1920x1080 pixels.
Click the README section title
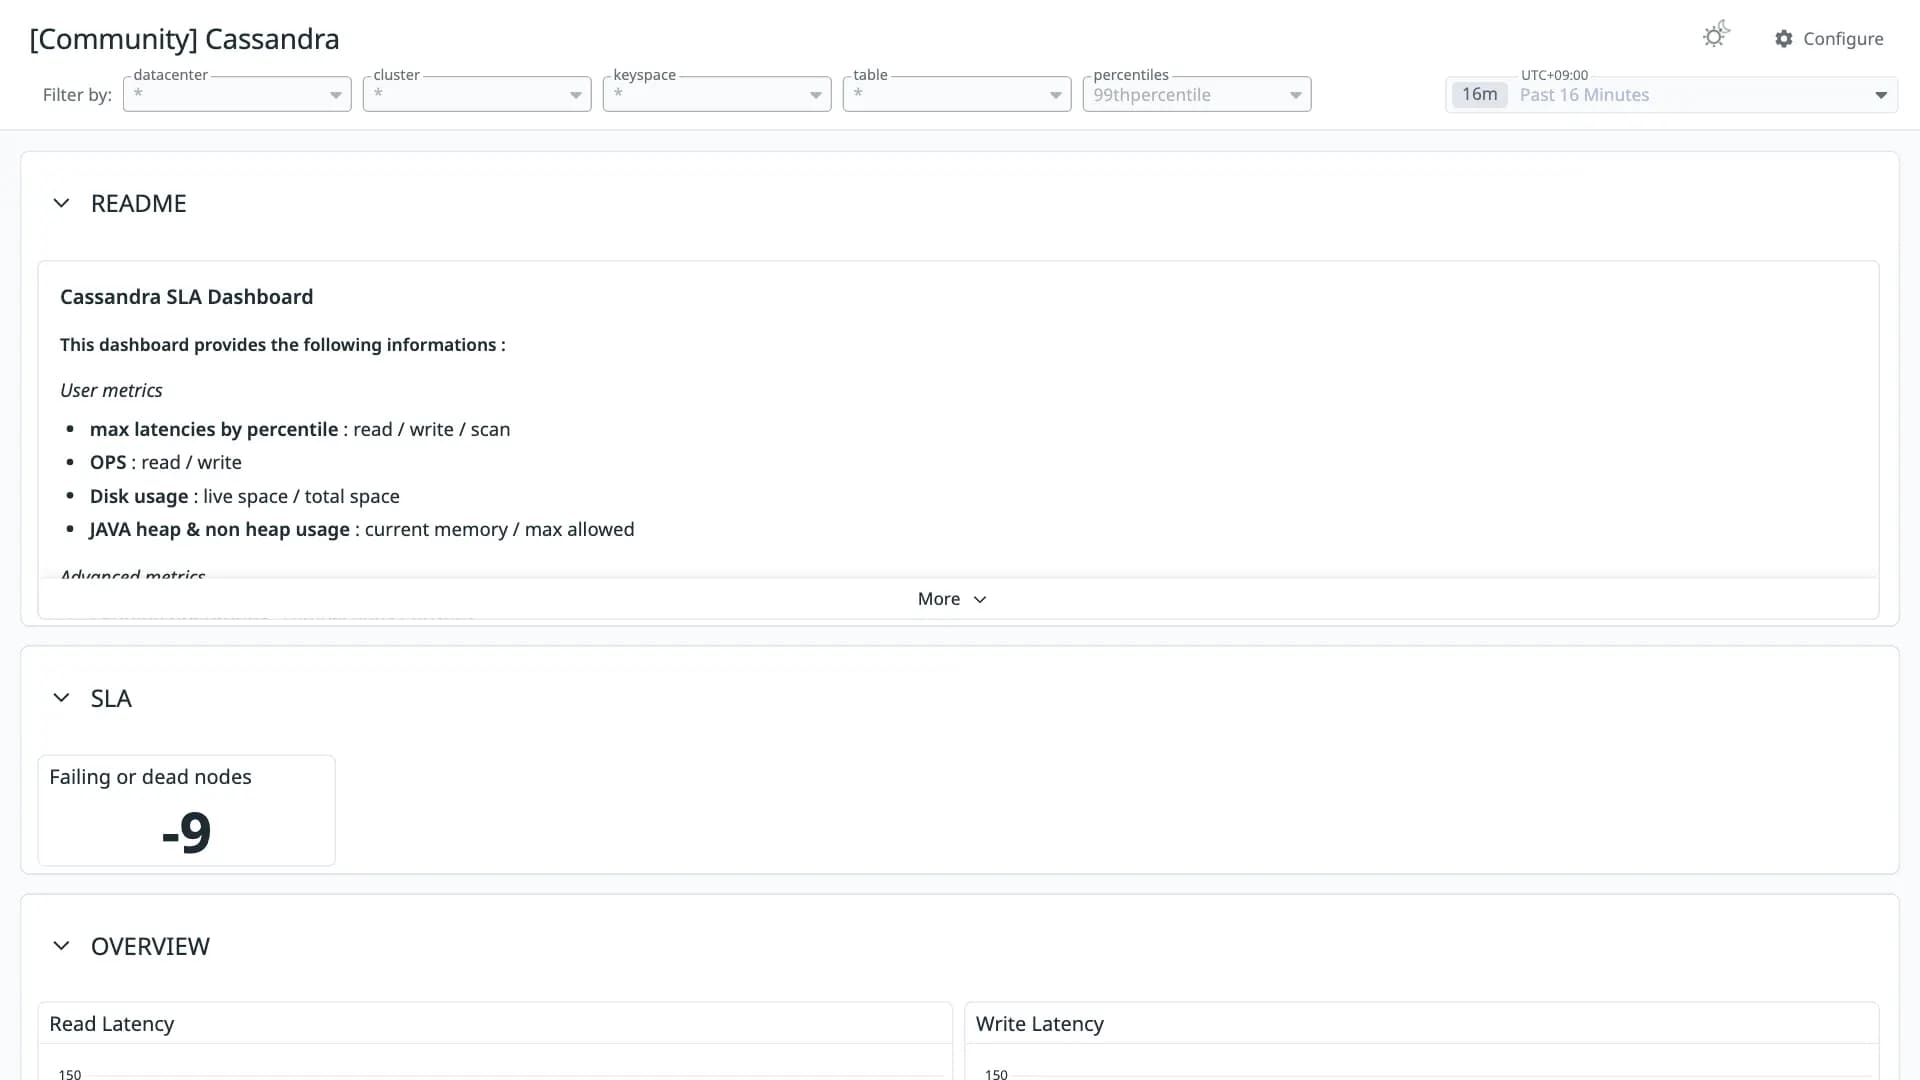click(x=139, y=204)
